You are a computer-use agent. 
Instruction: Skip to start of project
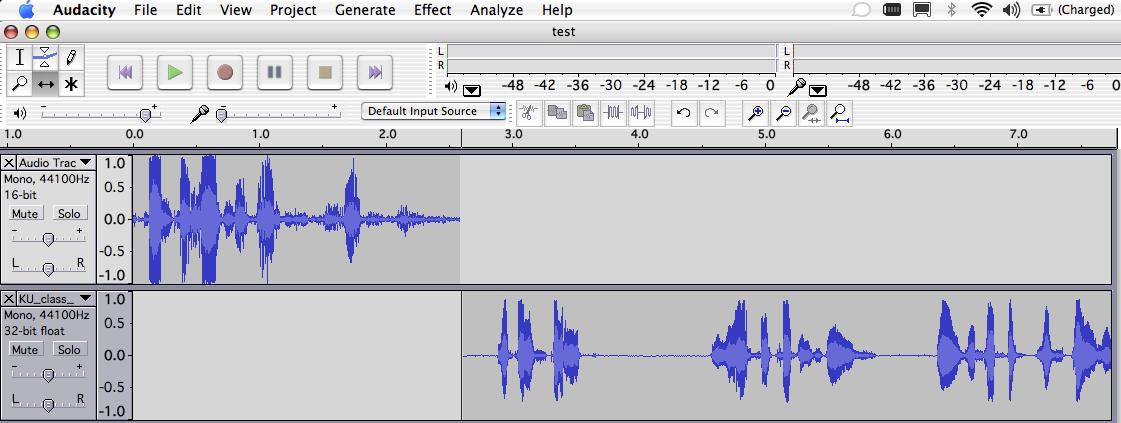125,72
